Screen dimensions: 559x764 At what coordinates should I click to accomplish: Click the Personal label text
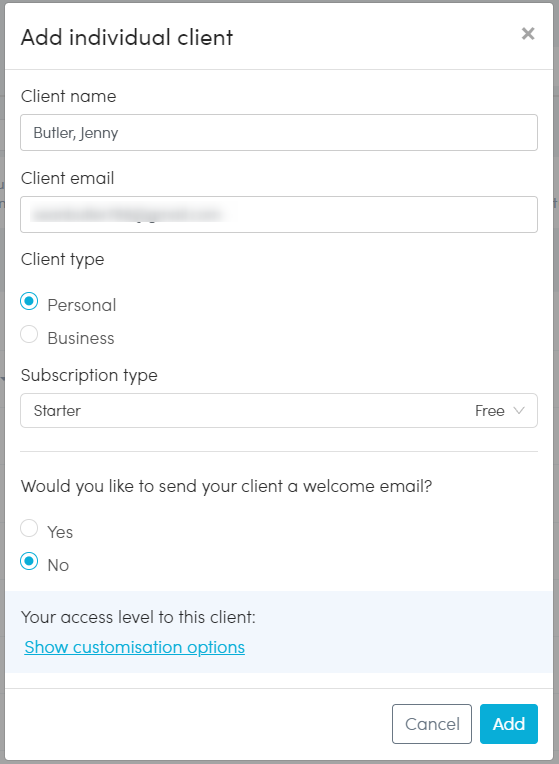coord(82,305)
